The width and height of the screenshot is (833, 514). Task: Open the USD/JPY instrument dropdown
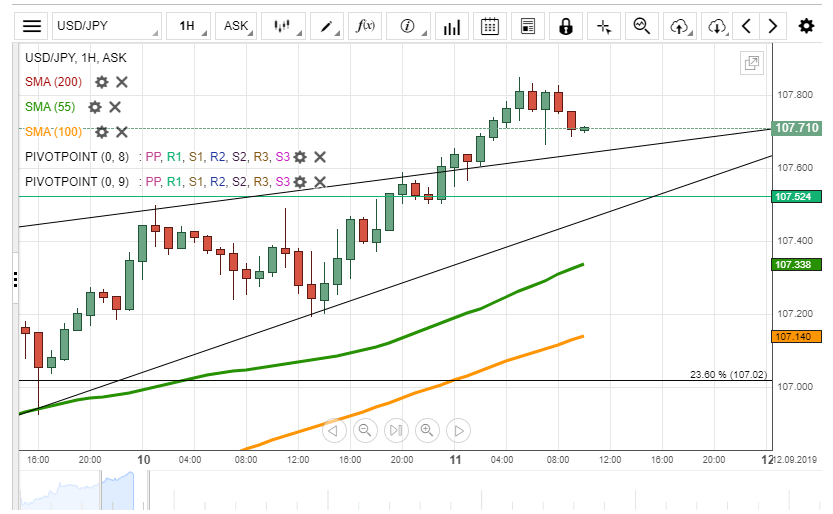pos(105,26)
